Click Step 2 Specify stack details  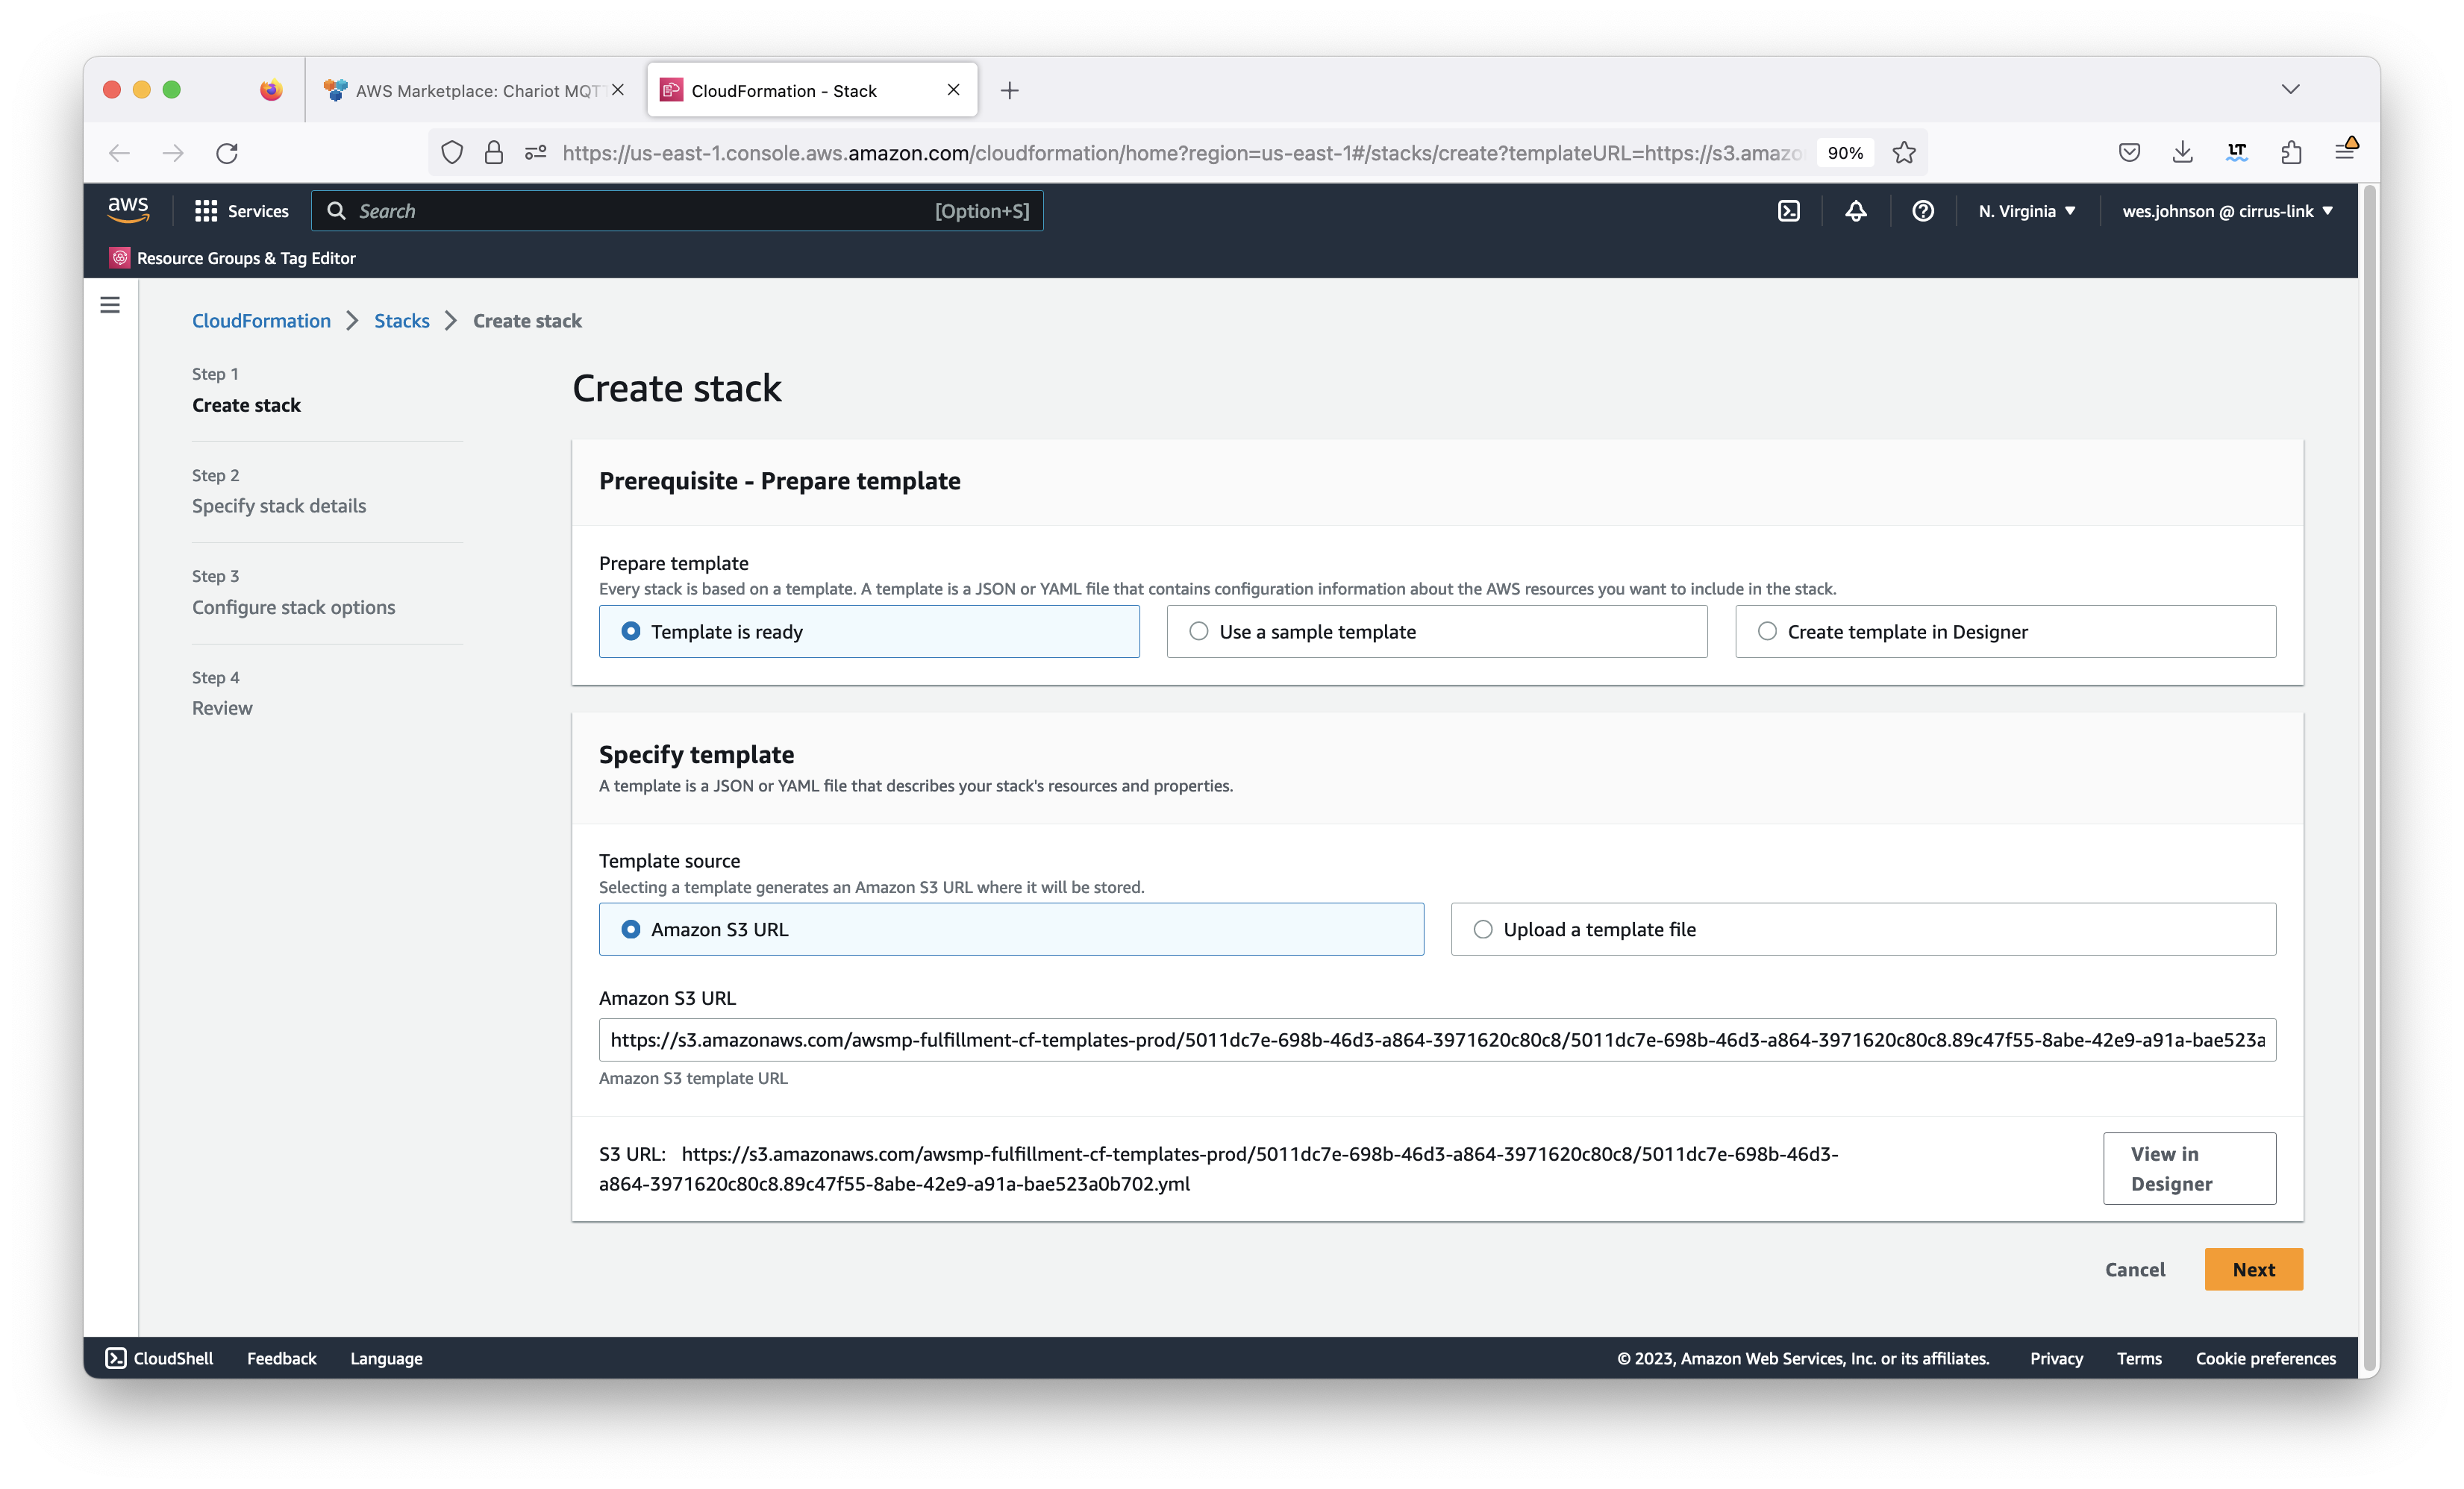click(x=279, y=491)
